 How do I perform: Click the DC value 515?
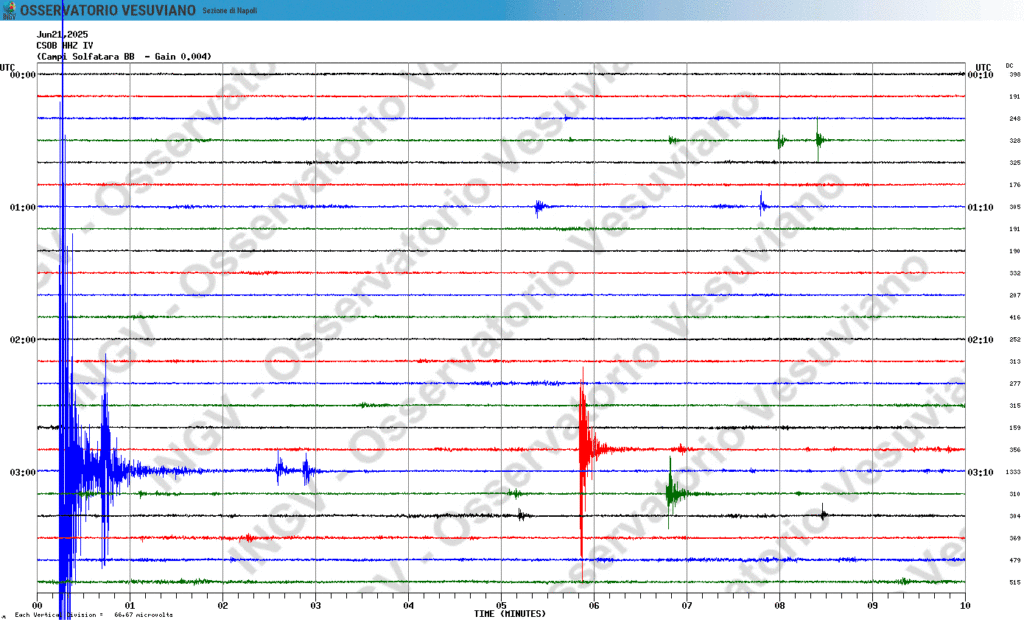click(1015, 583)
